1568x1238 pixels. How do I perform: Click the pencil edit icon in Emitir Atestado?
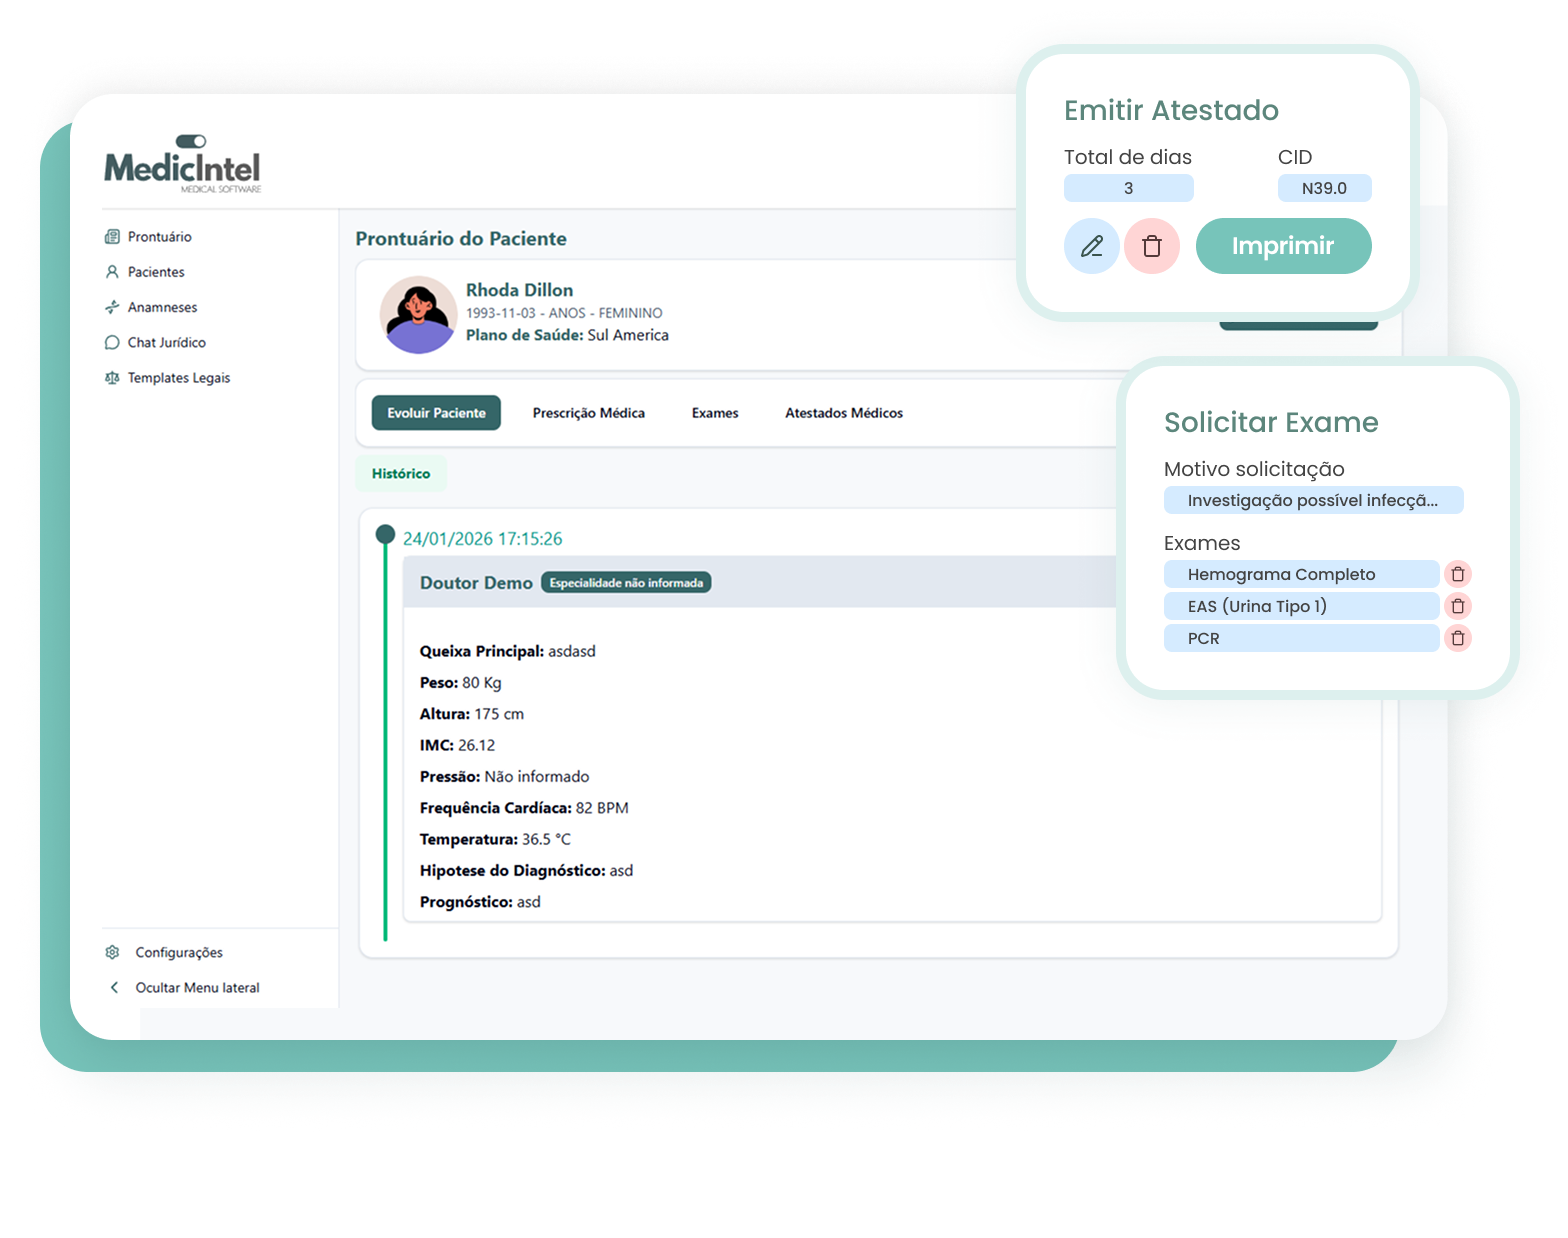pos(1091,246)
